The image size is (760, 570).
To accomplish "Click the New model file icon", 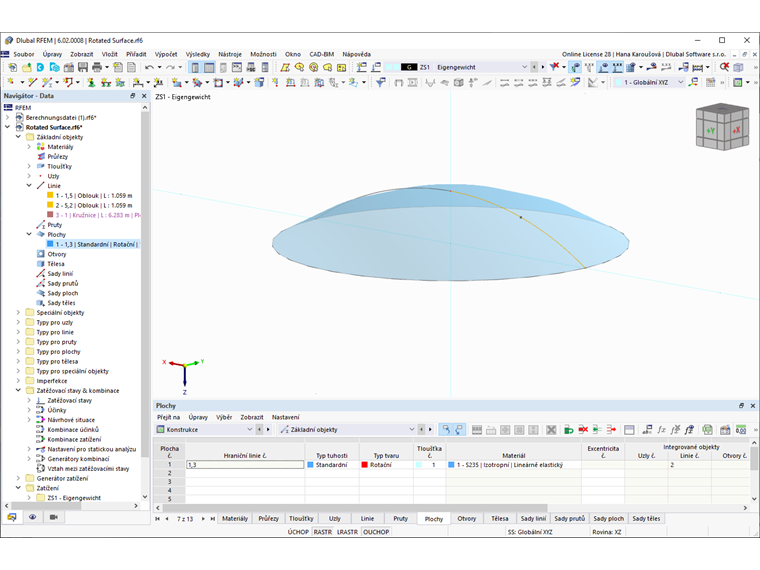I will pos(13,67).
